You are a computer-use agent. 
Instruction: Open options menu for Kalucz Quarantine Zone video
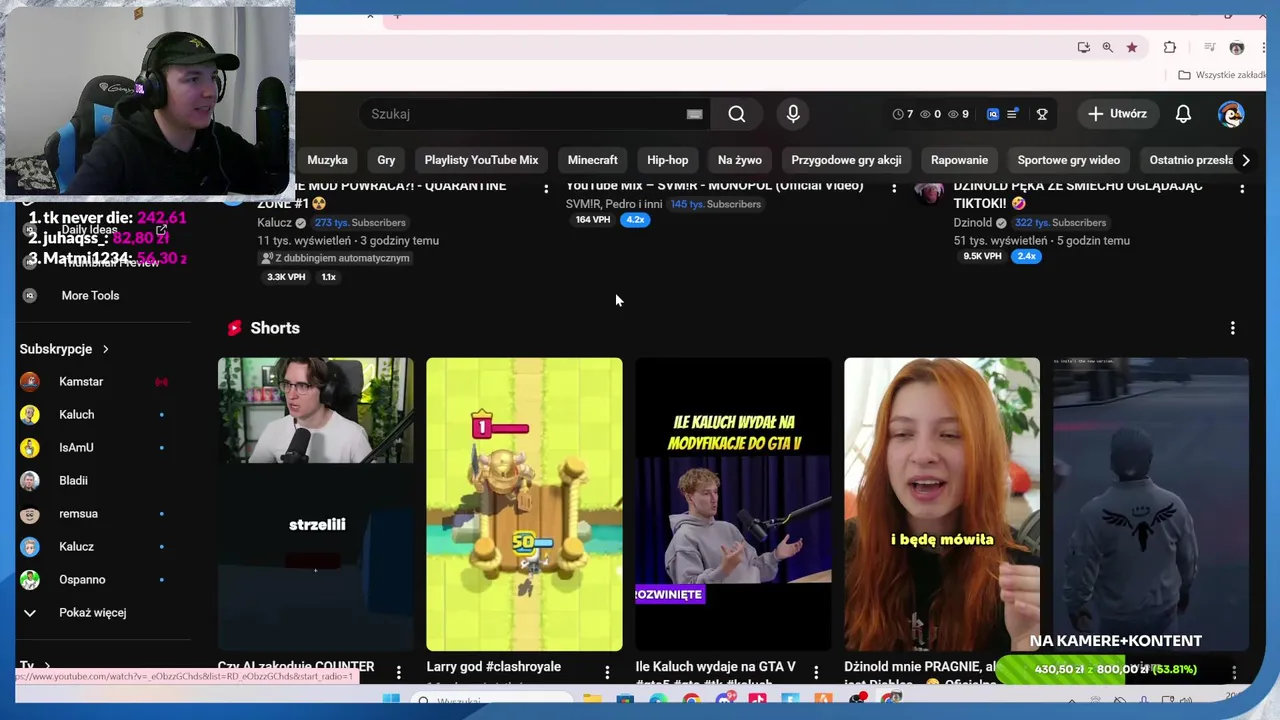[546, 188]
